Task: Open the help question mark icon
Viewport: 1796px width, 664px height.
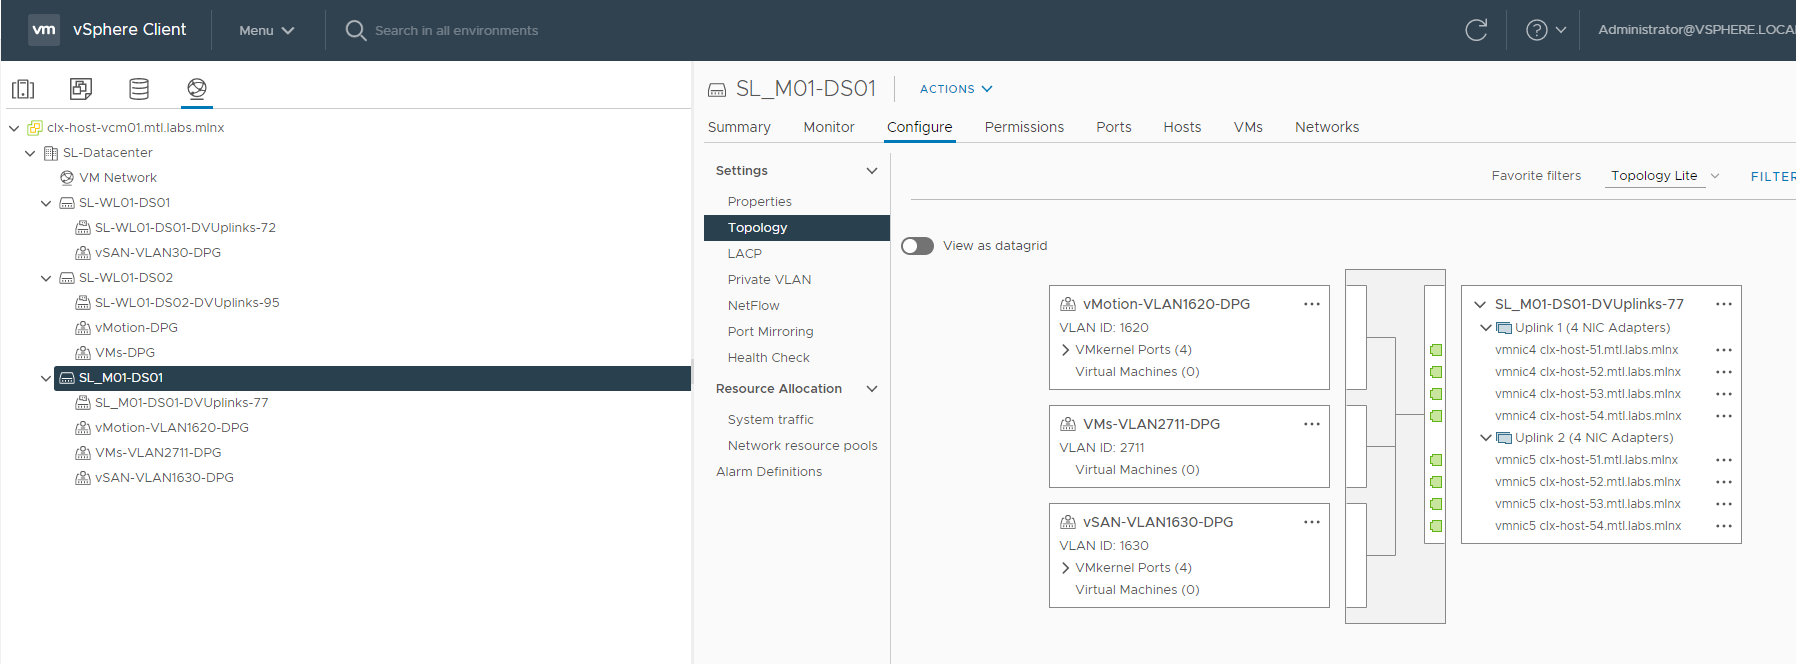Action: coord(1537,30)
